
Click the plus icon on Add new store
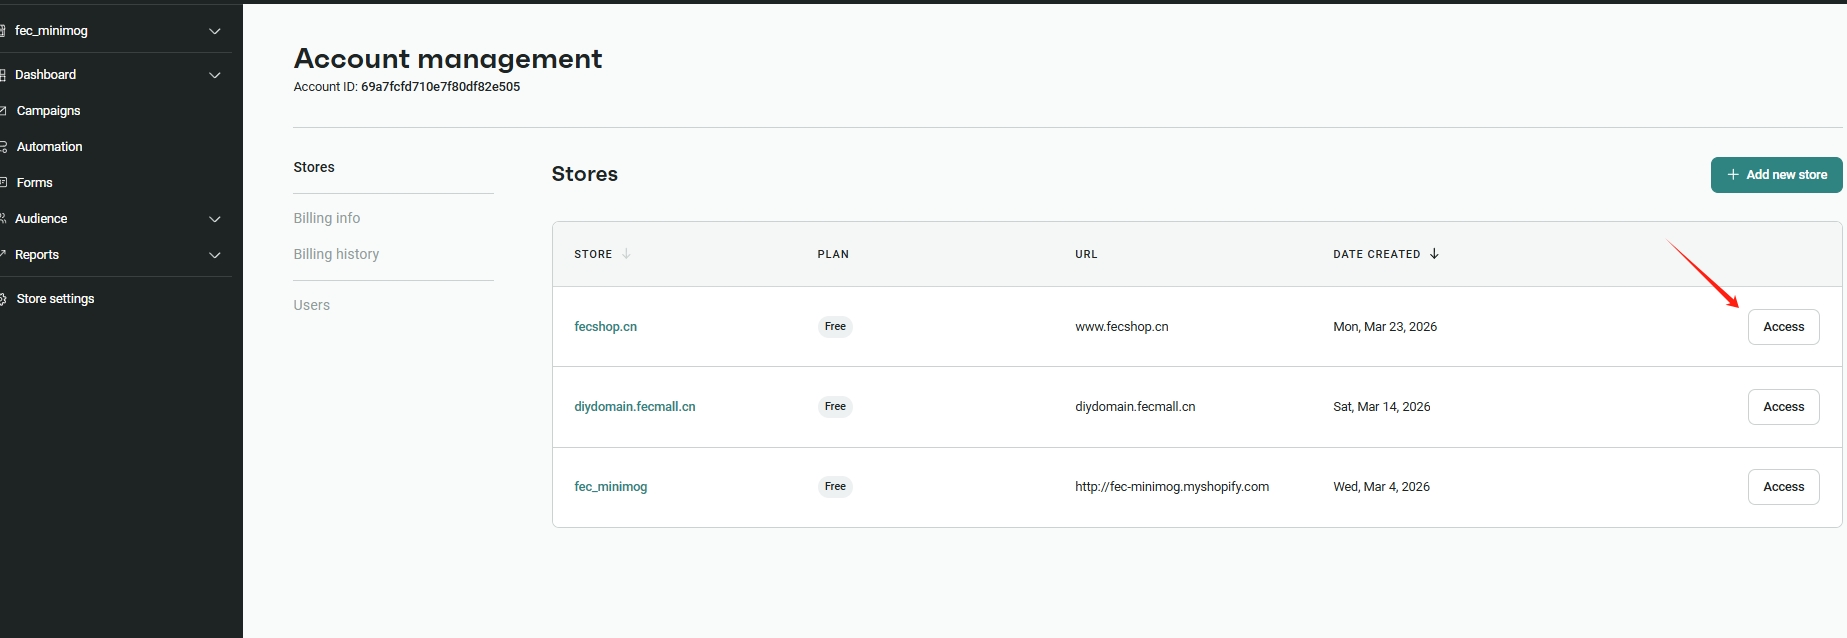(x=1733, y=175)
